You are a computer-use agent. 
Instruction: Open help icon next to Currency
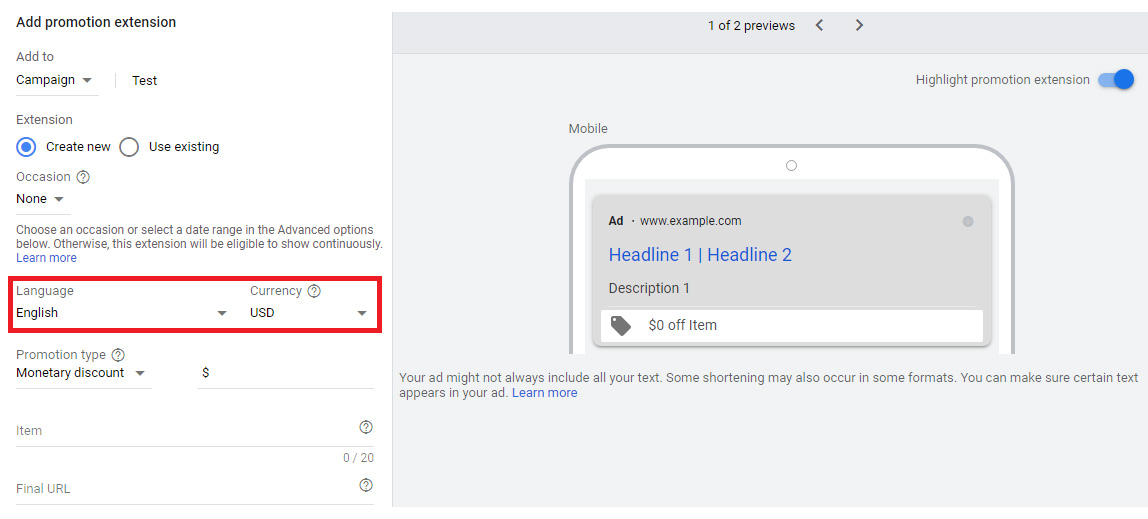click(x=314, y=291)
